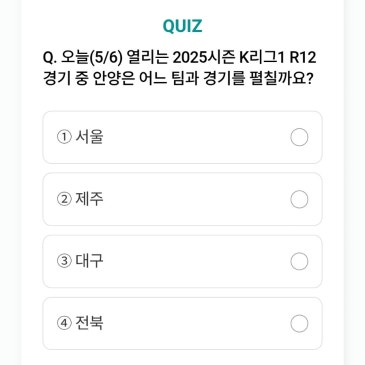Click the circled number ① icon
Viewport: 365px width, 365px height.
(64, 137)
